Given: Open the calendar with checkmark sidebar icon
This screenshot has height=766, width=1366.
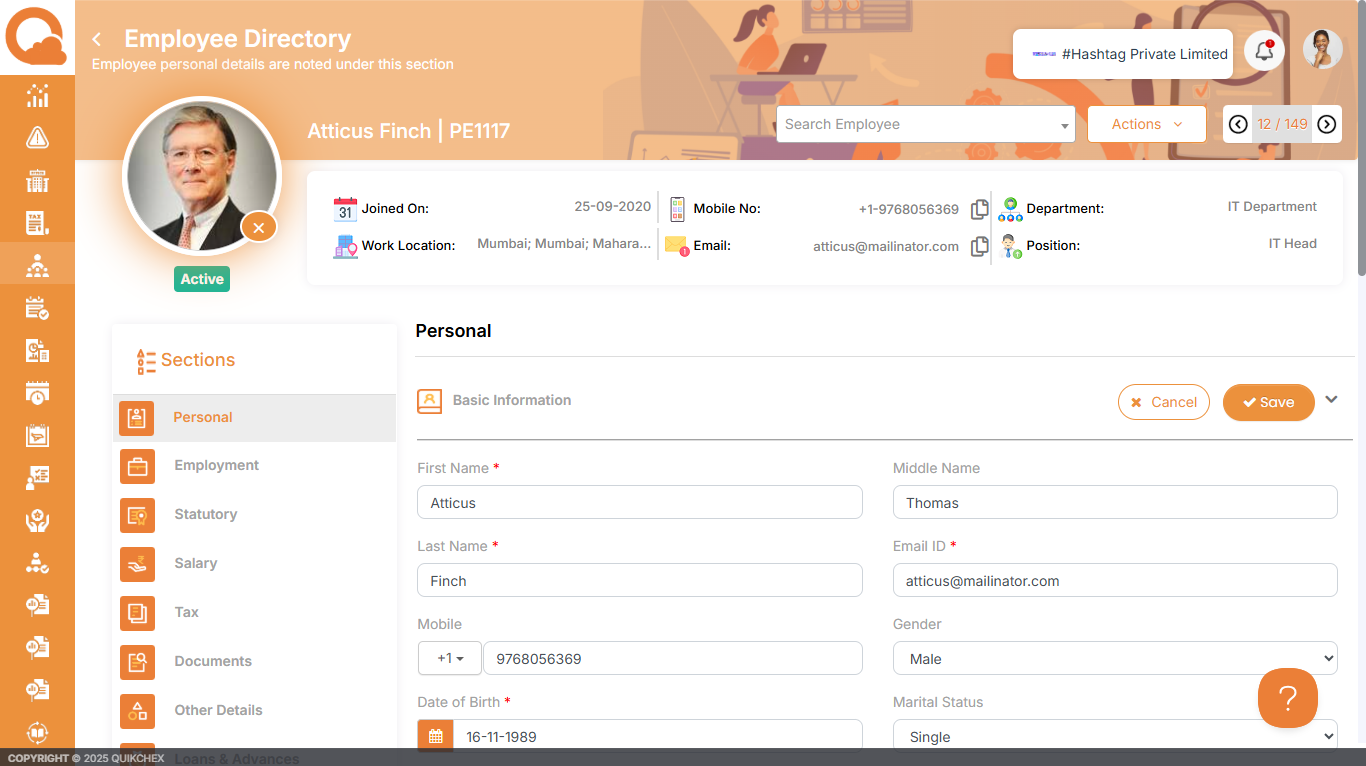Looking at the screenshot, I should [x=37, y=308].
